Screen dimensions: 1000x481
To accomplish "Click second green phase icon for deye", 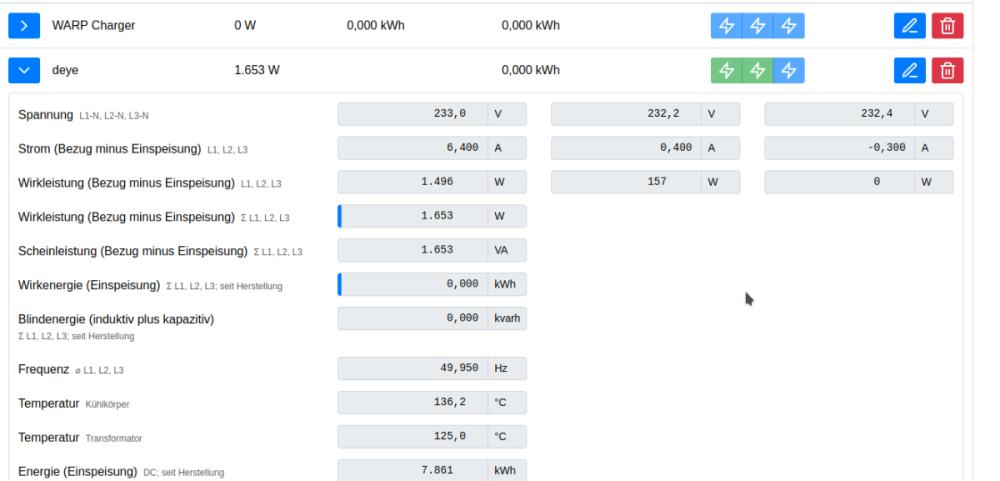I will point(758,70).
